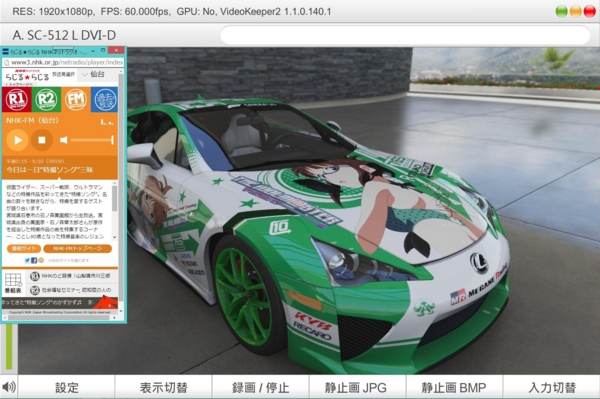This screenshot has width=600, height=399.
Task: Click the description box down arrow
Action: [x=114, y=238]
